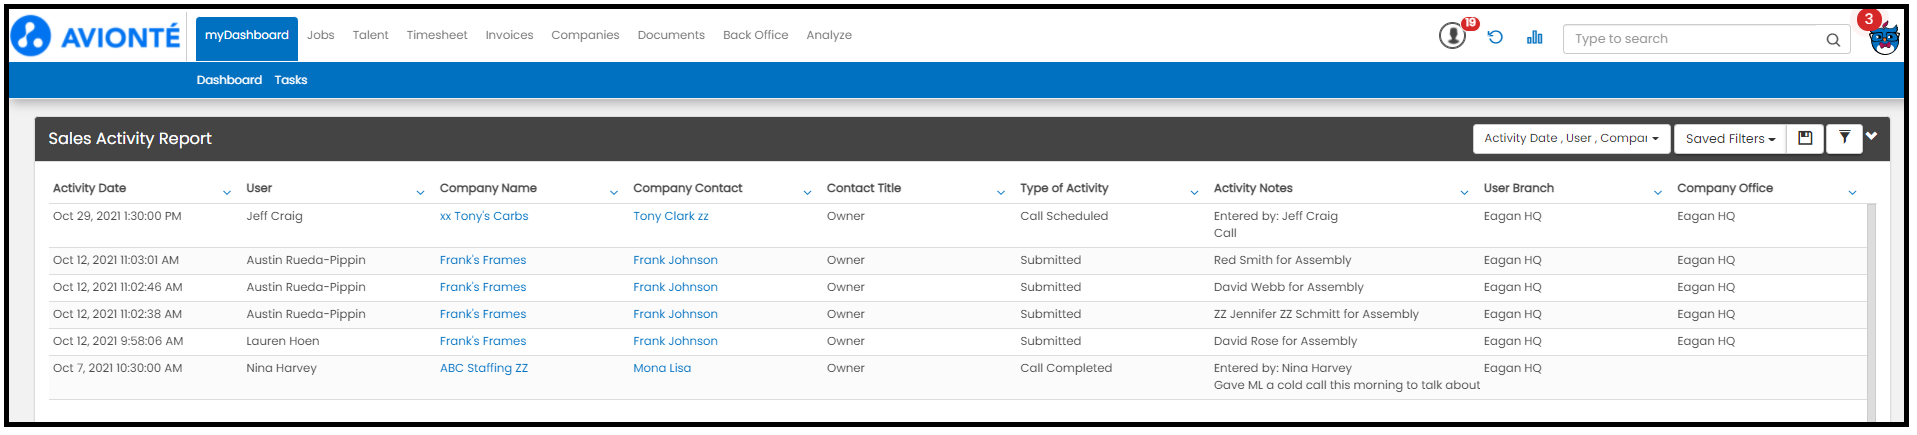Select the David Rose for Assembly note
This screenshot has width=1917, height=435.
pos(1285,341)
